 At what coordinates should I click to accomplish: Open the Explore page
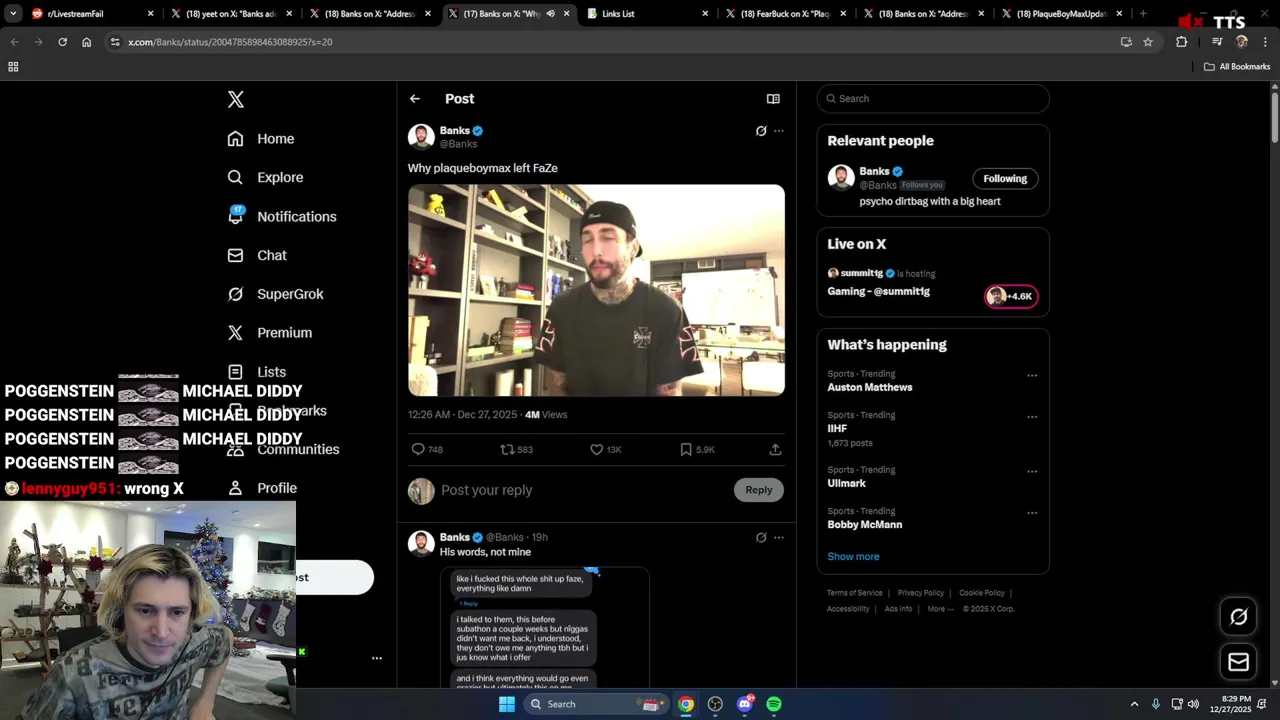(265, 177)
